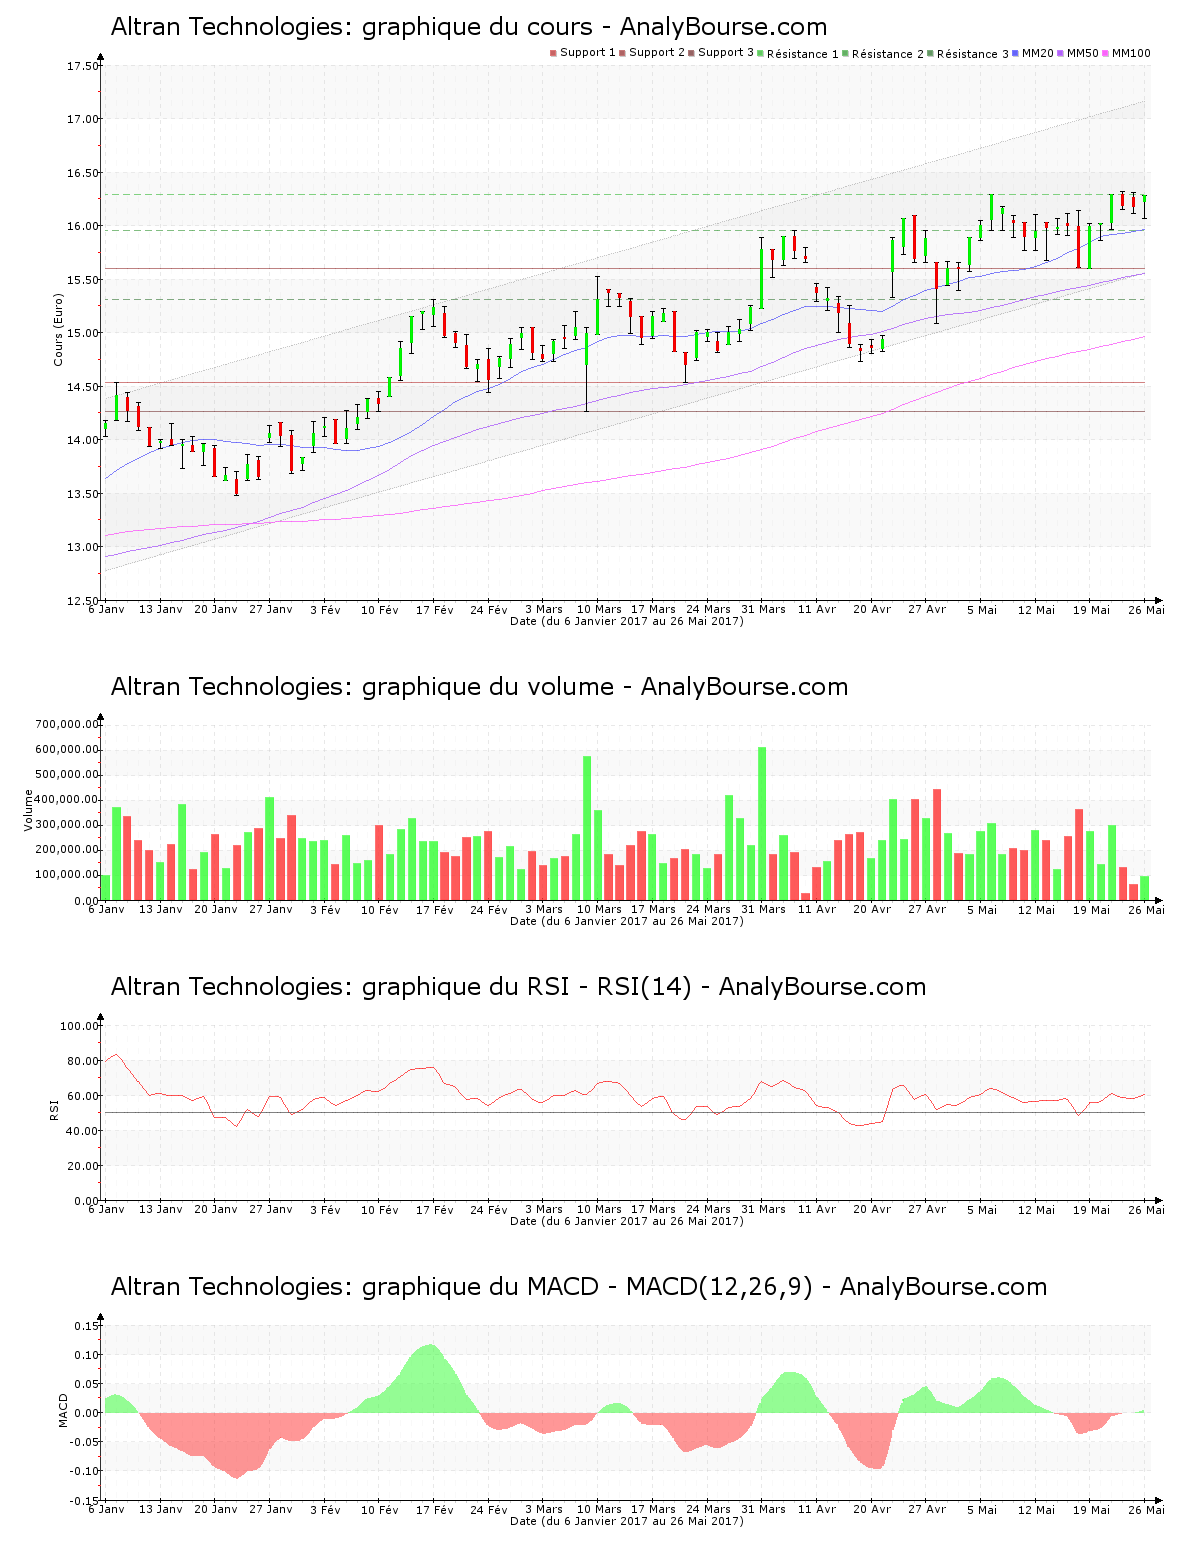Image resolution: width=1200 pixels, height=1550 pixels.
Task: Click the '20 Avr' date label on RSI chart
Action: (x=872, y=1210)
